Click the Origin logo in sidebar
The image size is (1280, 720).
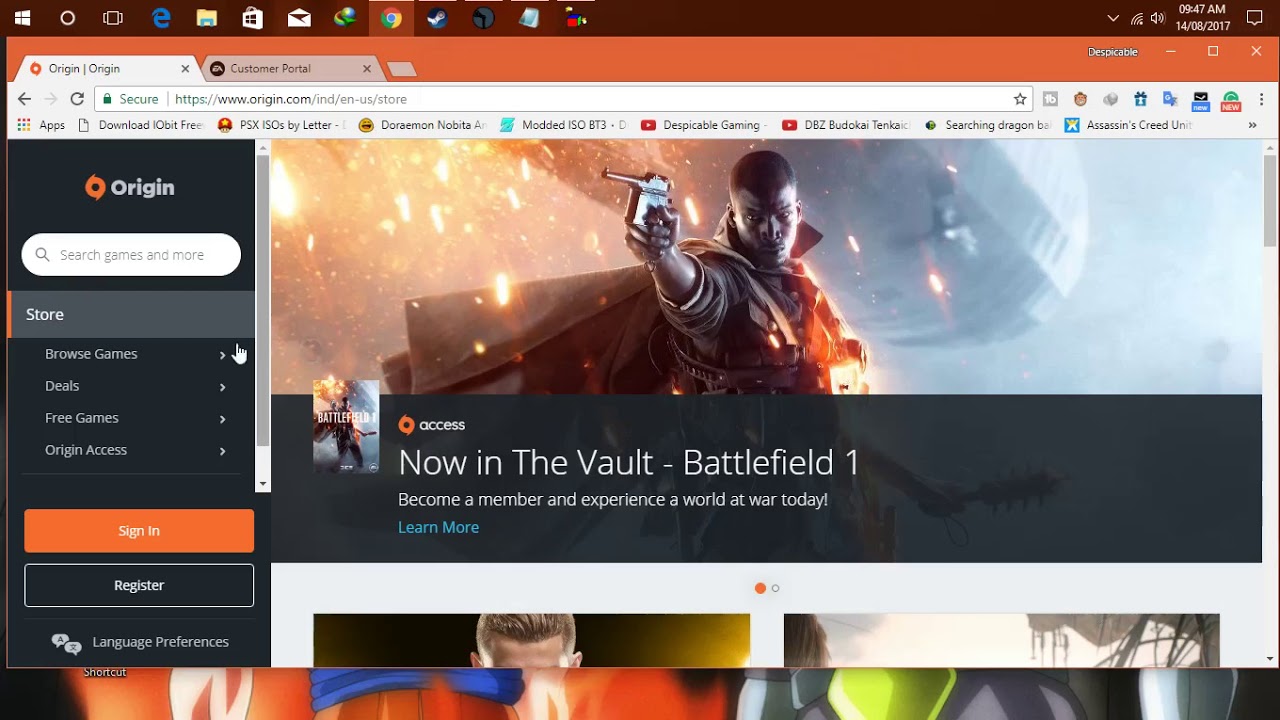click(x=130, y=187)
